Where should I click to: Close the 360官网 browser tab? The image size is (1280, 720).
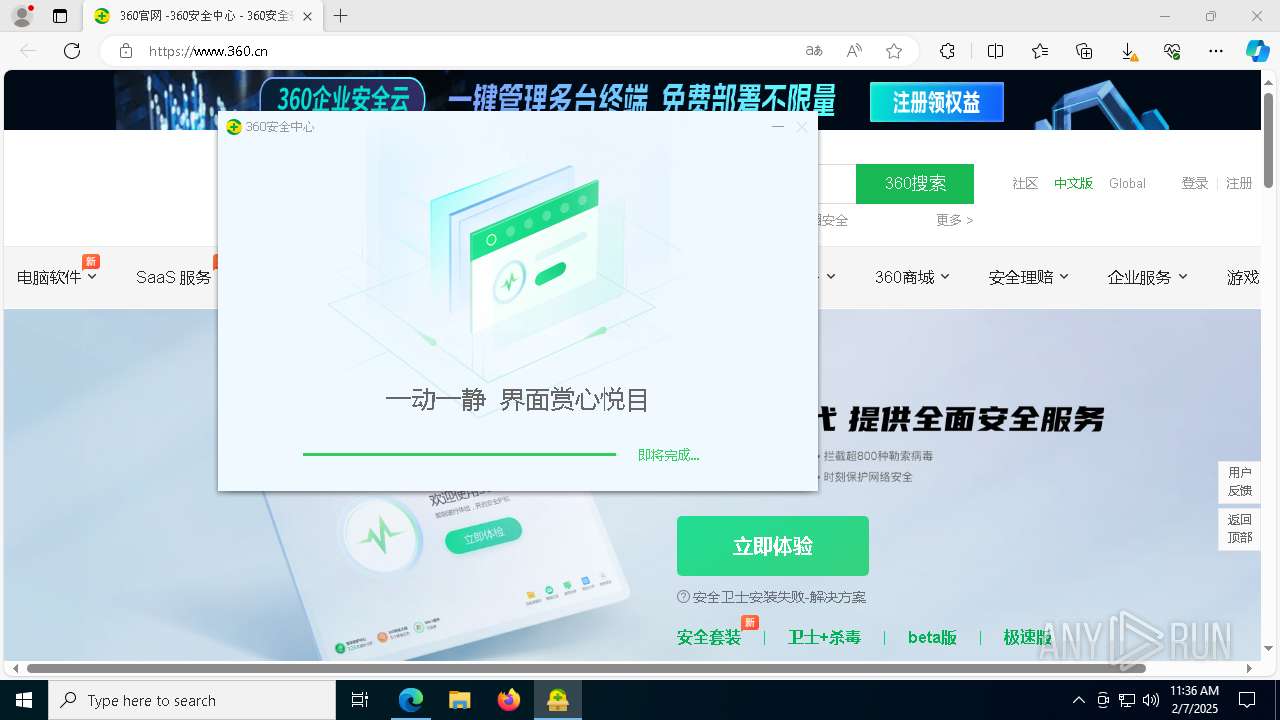pos(307,16)
